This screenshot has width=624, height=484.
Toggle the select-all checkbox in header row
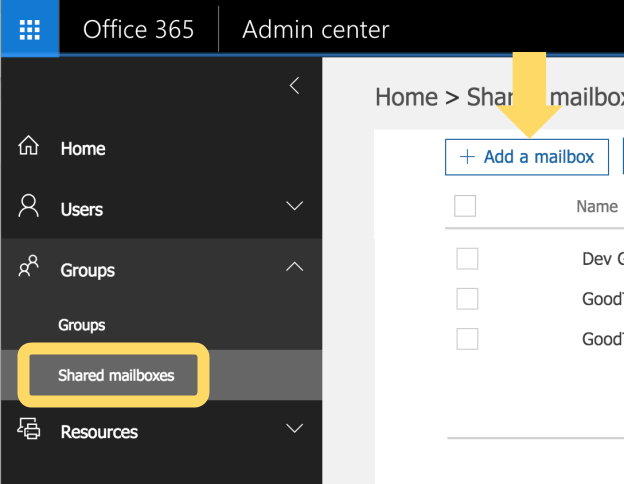[465, 206]
